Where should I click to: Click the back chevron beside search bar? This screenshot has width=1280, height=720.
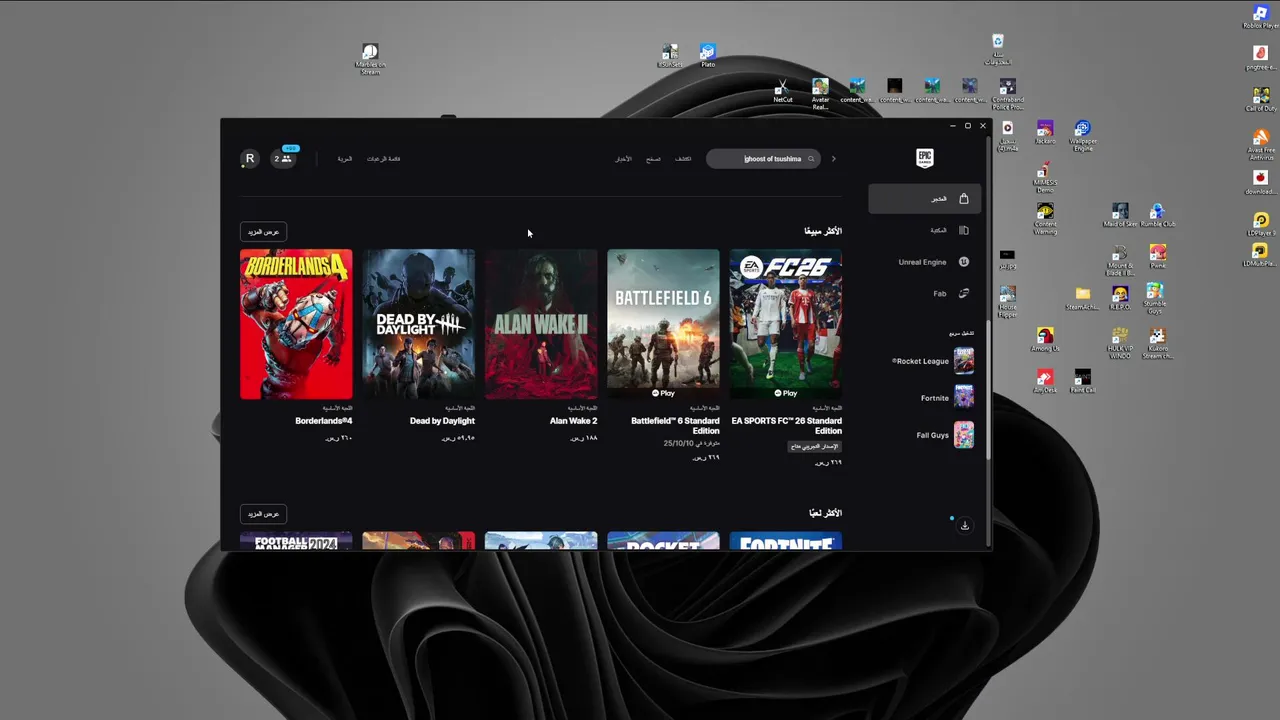(834, 159)
